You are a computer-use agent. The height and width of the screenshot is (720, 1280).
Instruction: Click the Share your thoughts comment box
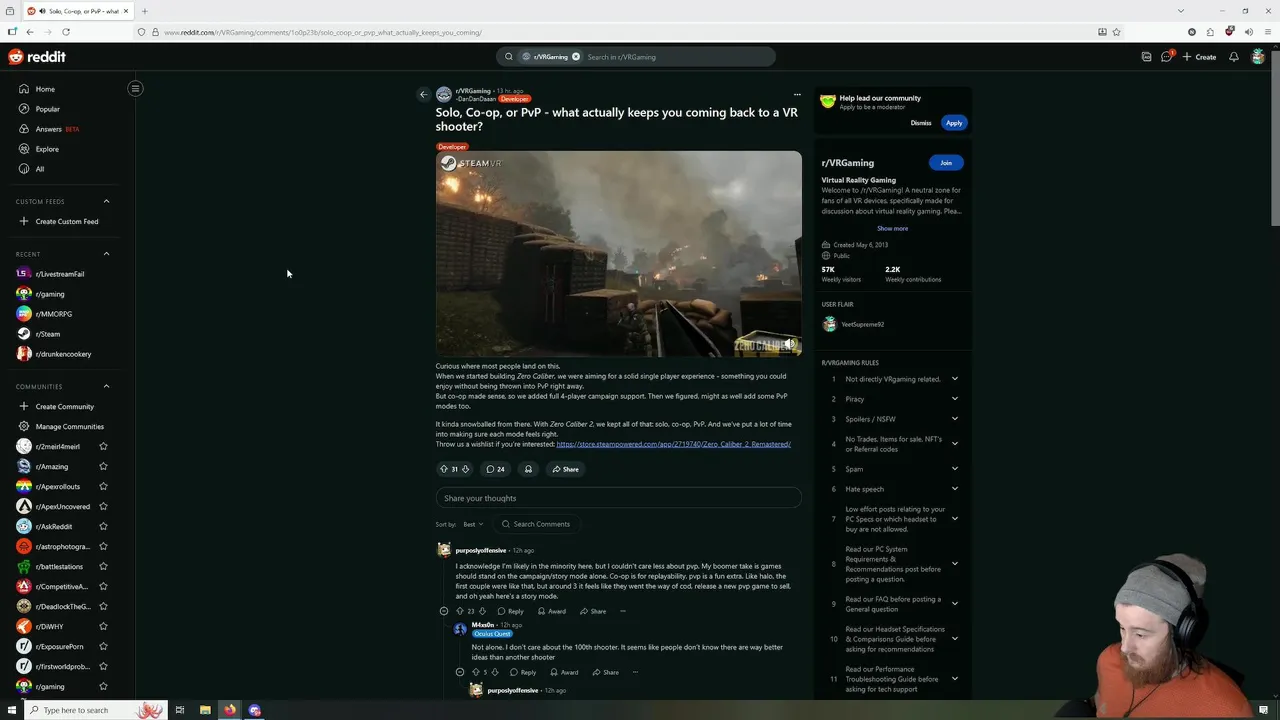click(618, 498)
